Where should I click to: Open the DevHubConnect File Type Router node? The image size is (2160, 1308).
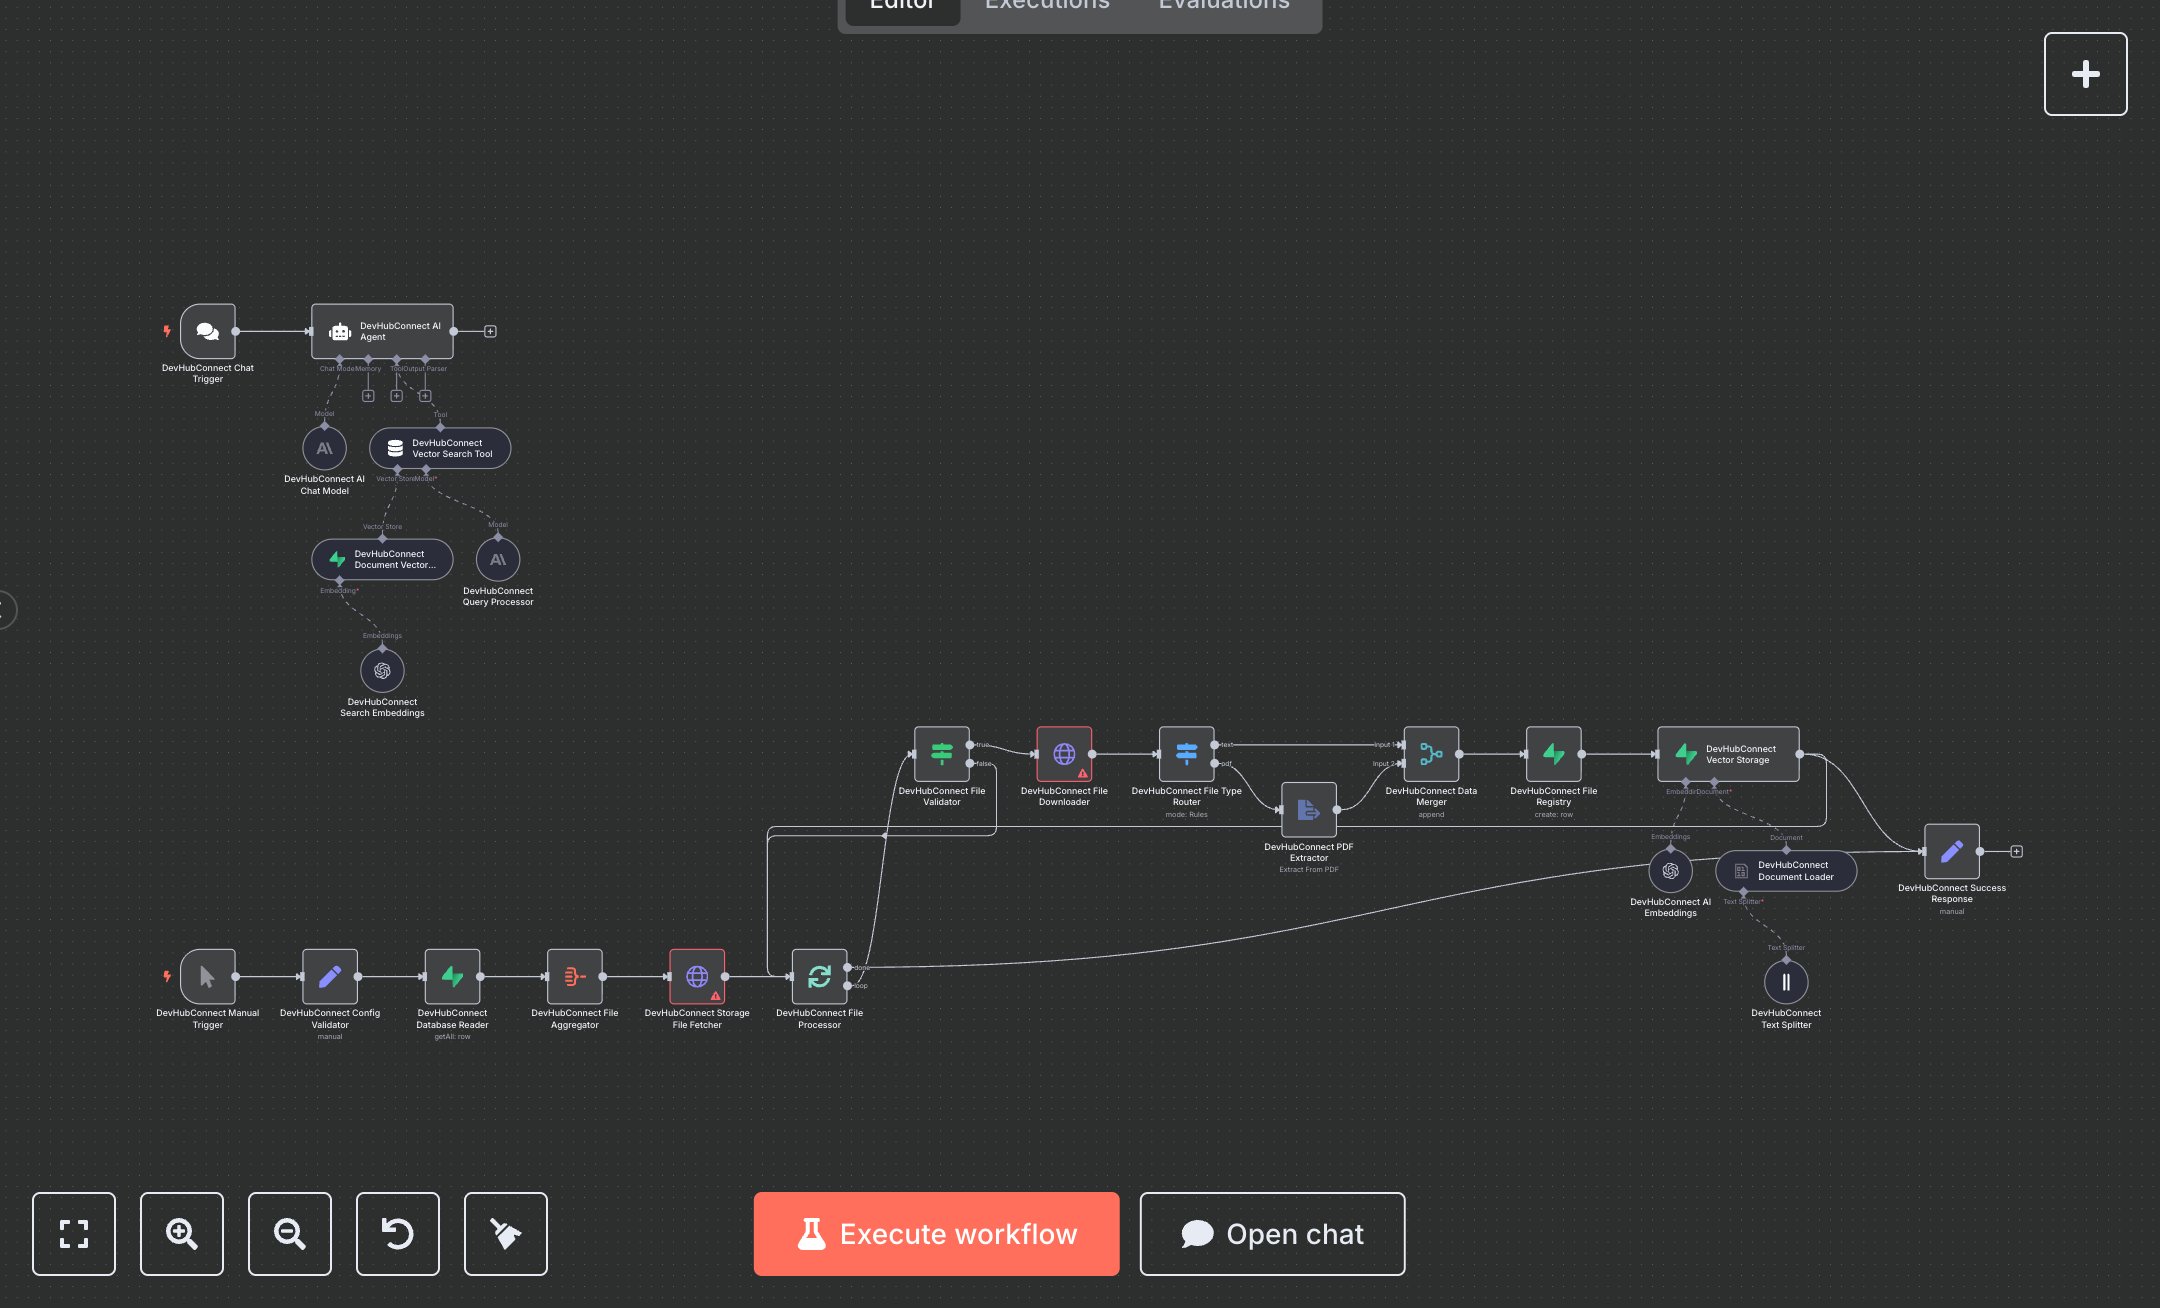click(1186, 754)
